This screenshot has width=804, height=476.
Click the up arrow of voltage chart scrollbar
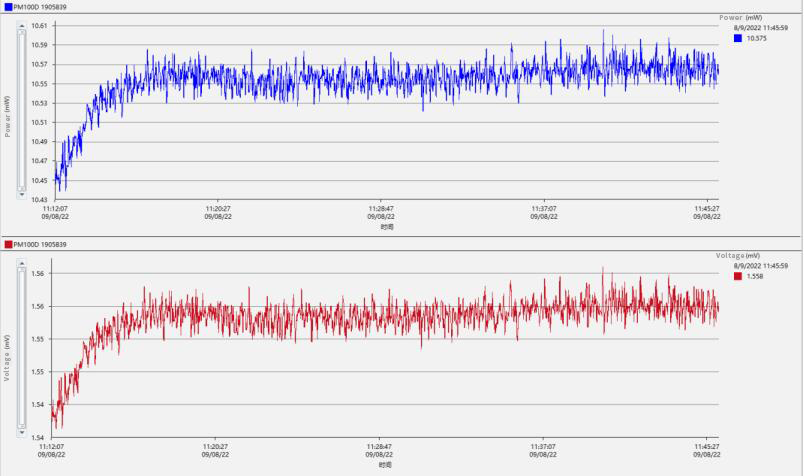21,265
